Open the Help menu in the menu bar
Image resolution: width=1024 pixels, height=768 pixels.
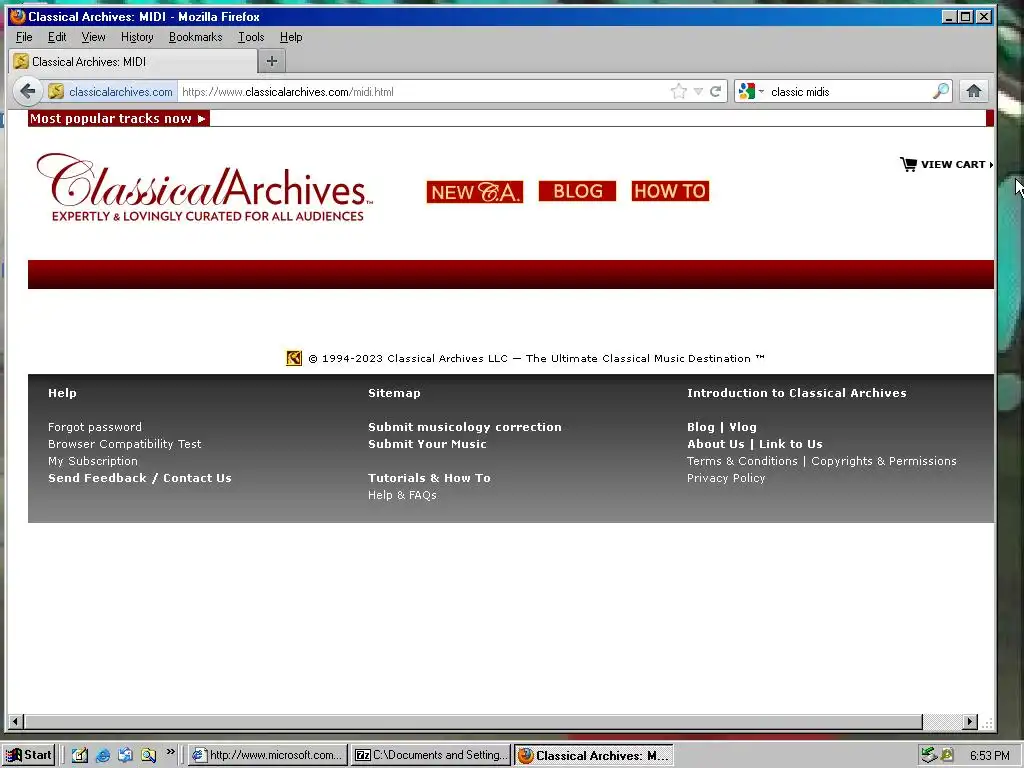click(291, 37)
